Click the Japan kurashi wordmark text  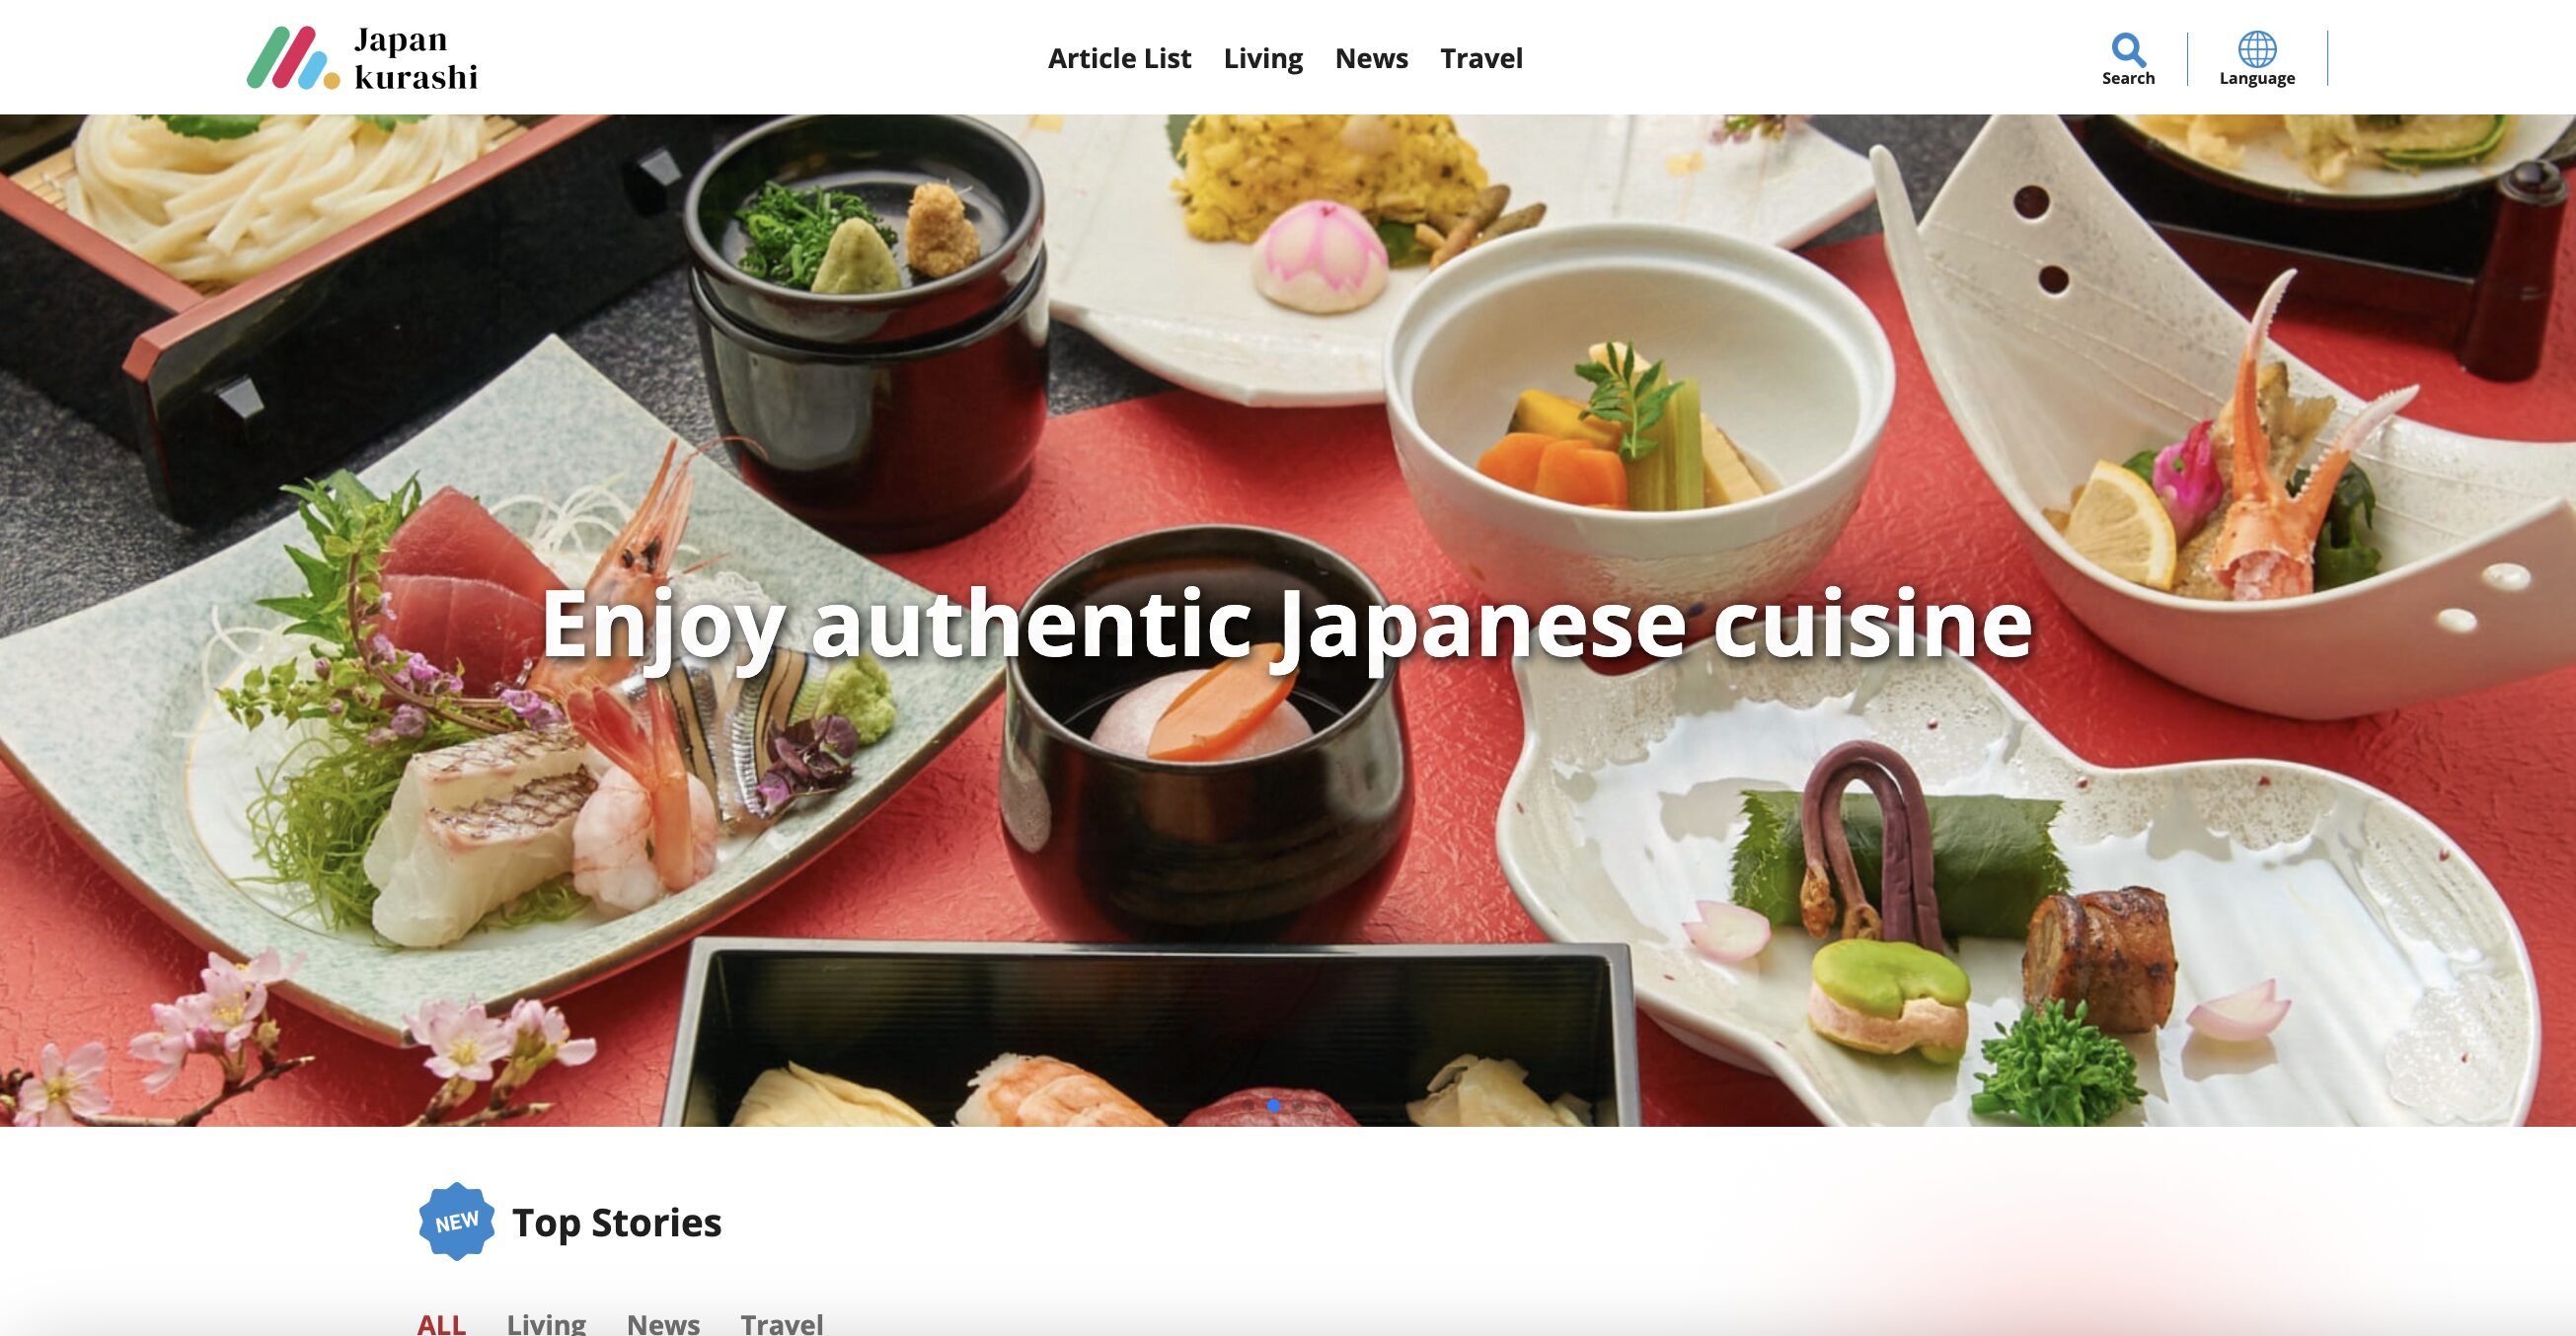tap(416, 58)
